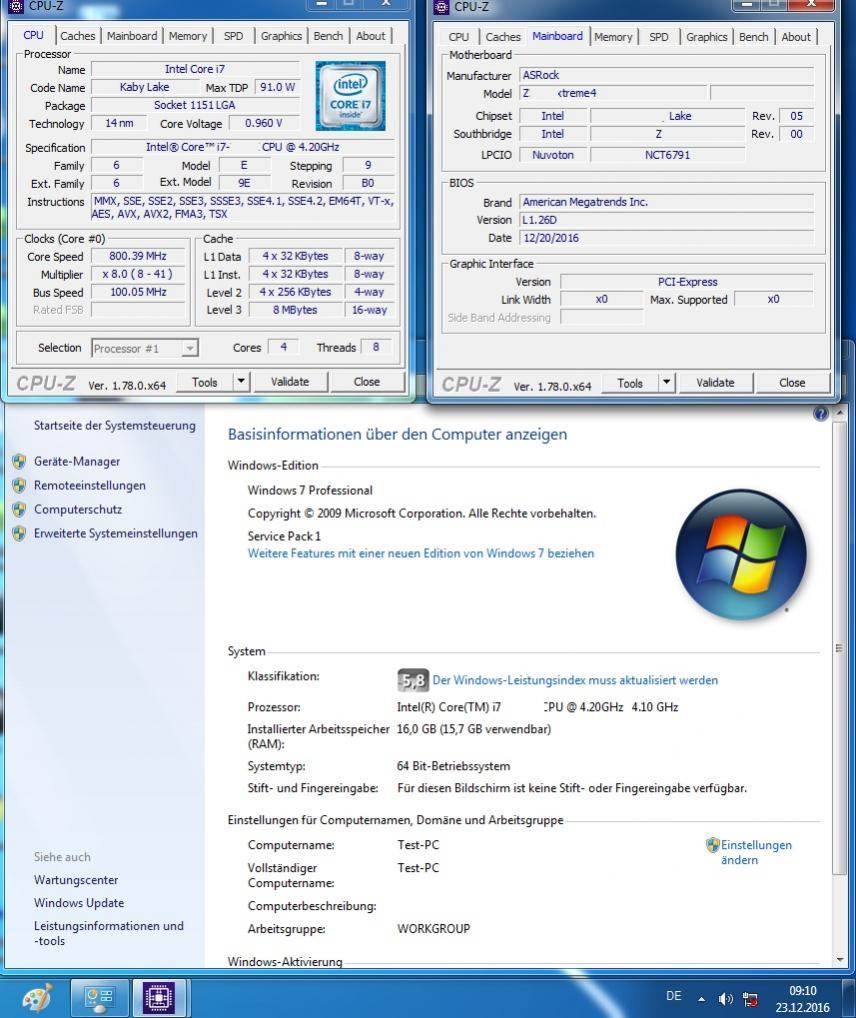Click 'Windows 7 Professional' edition text
856x1018 pixels.
click(310, 490)
